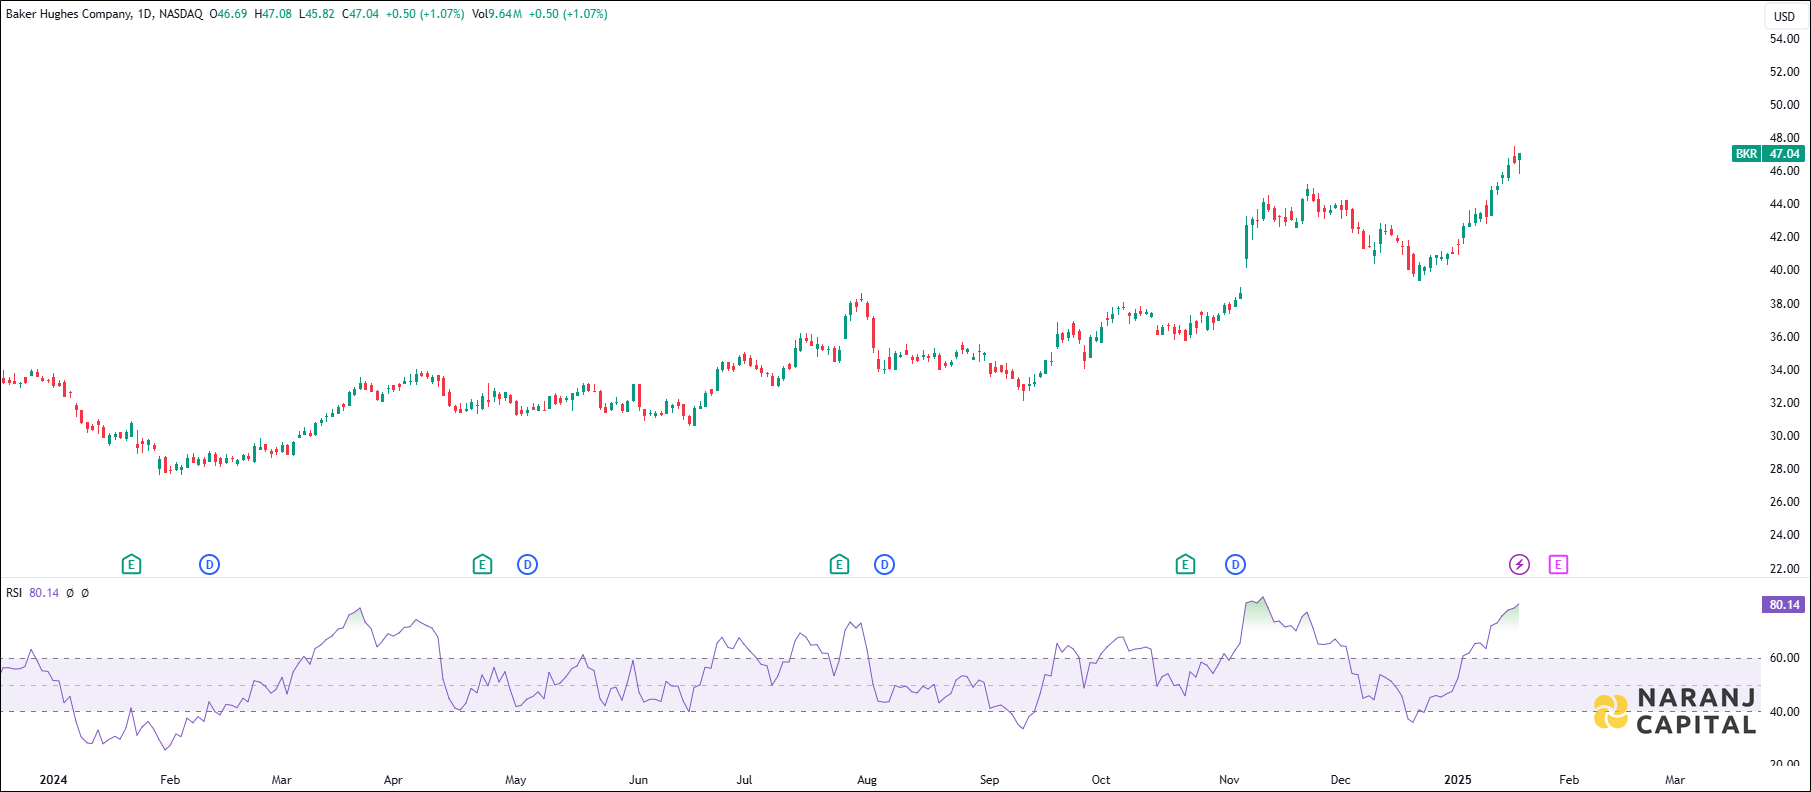Viewport: 1811px width, 792px height.
Task: Click the Jul label on the time axis
Action: click(744, 780)
